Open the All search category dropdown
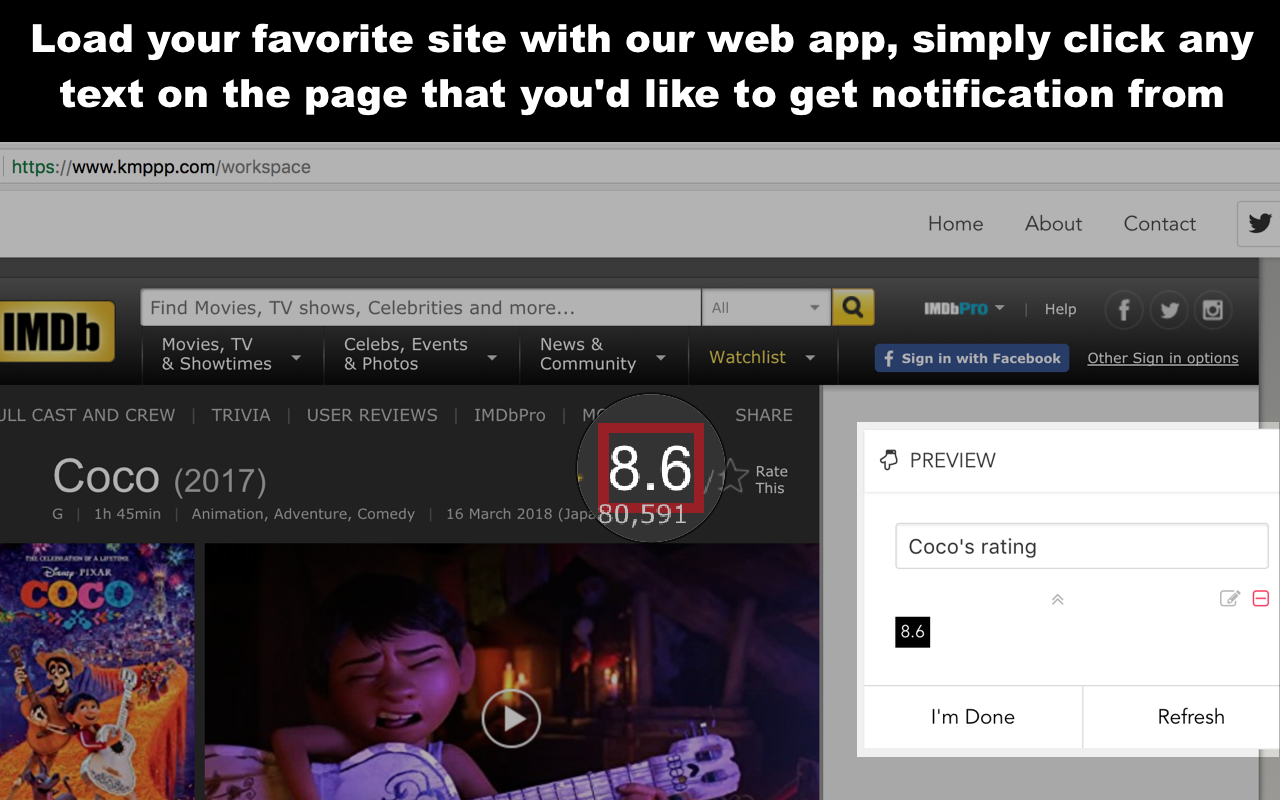 pos(766,308)
